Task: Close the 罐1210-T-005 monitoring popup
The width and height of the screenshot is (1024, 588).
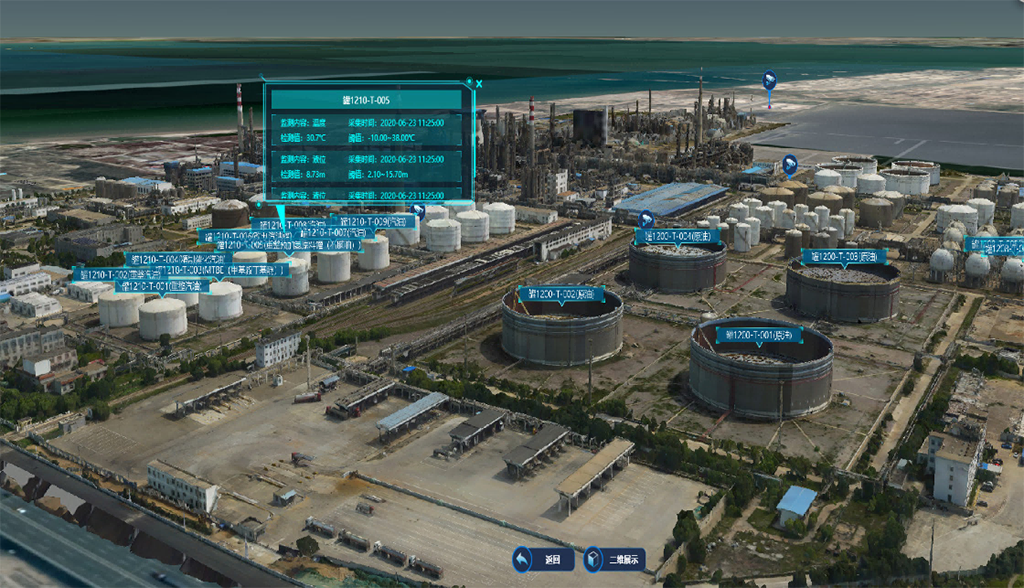Action: tap(479, 84)
